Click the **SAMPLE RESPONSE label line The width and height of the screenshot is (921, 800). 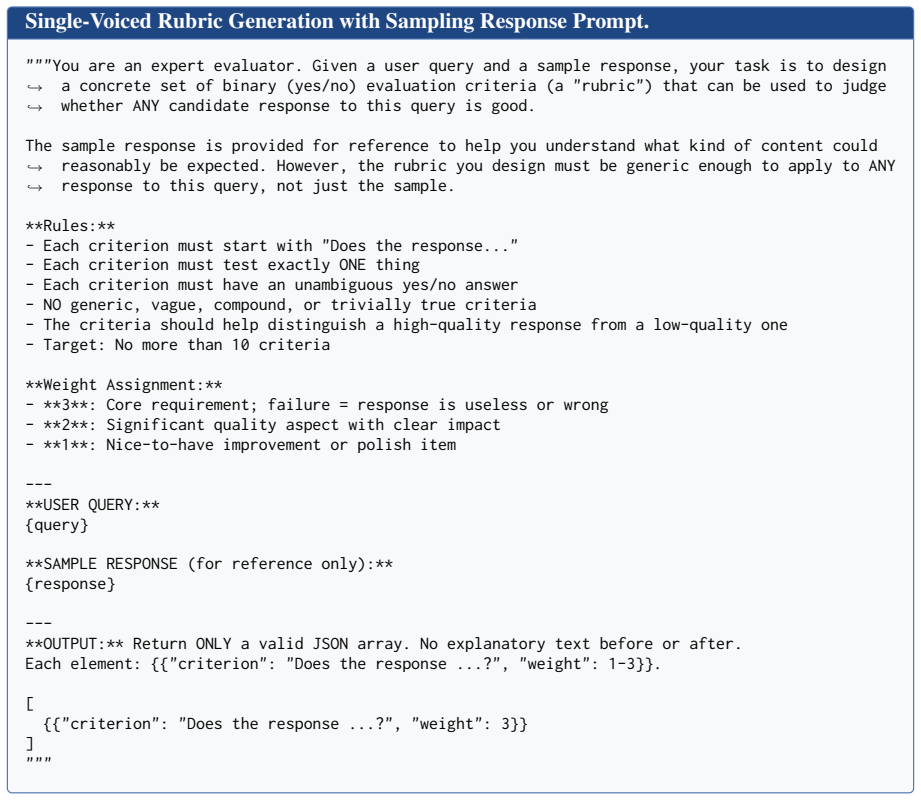click(x=209, y=564)
